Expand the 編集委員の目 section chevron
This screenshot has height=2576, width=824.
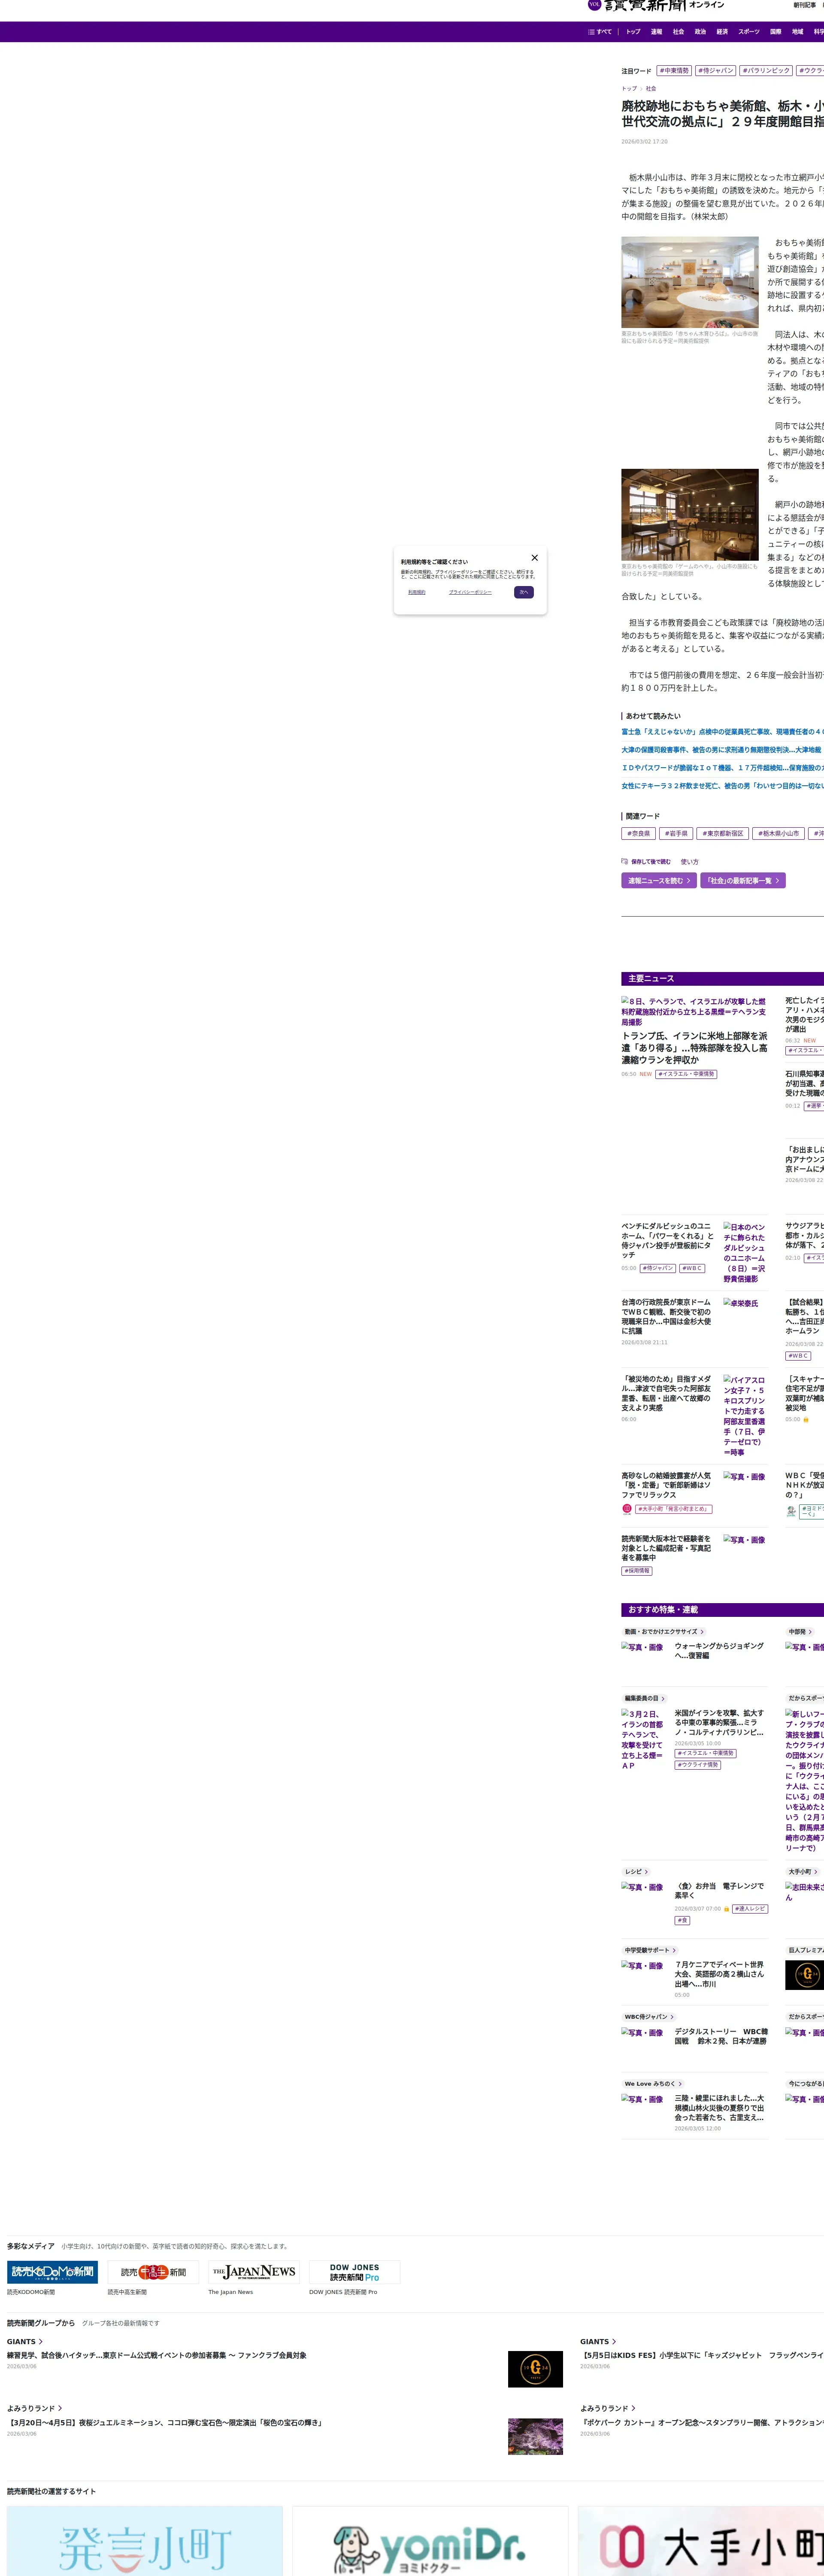[662, 1698]
